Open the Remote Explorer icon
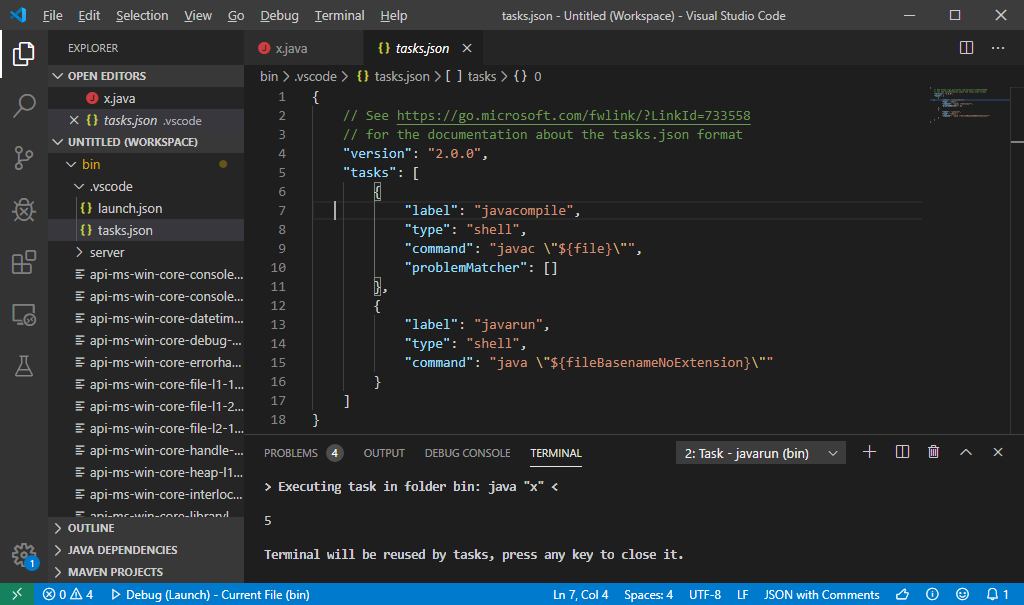 click(24, 315)
